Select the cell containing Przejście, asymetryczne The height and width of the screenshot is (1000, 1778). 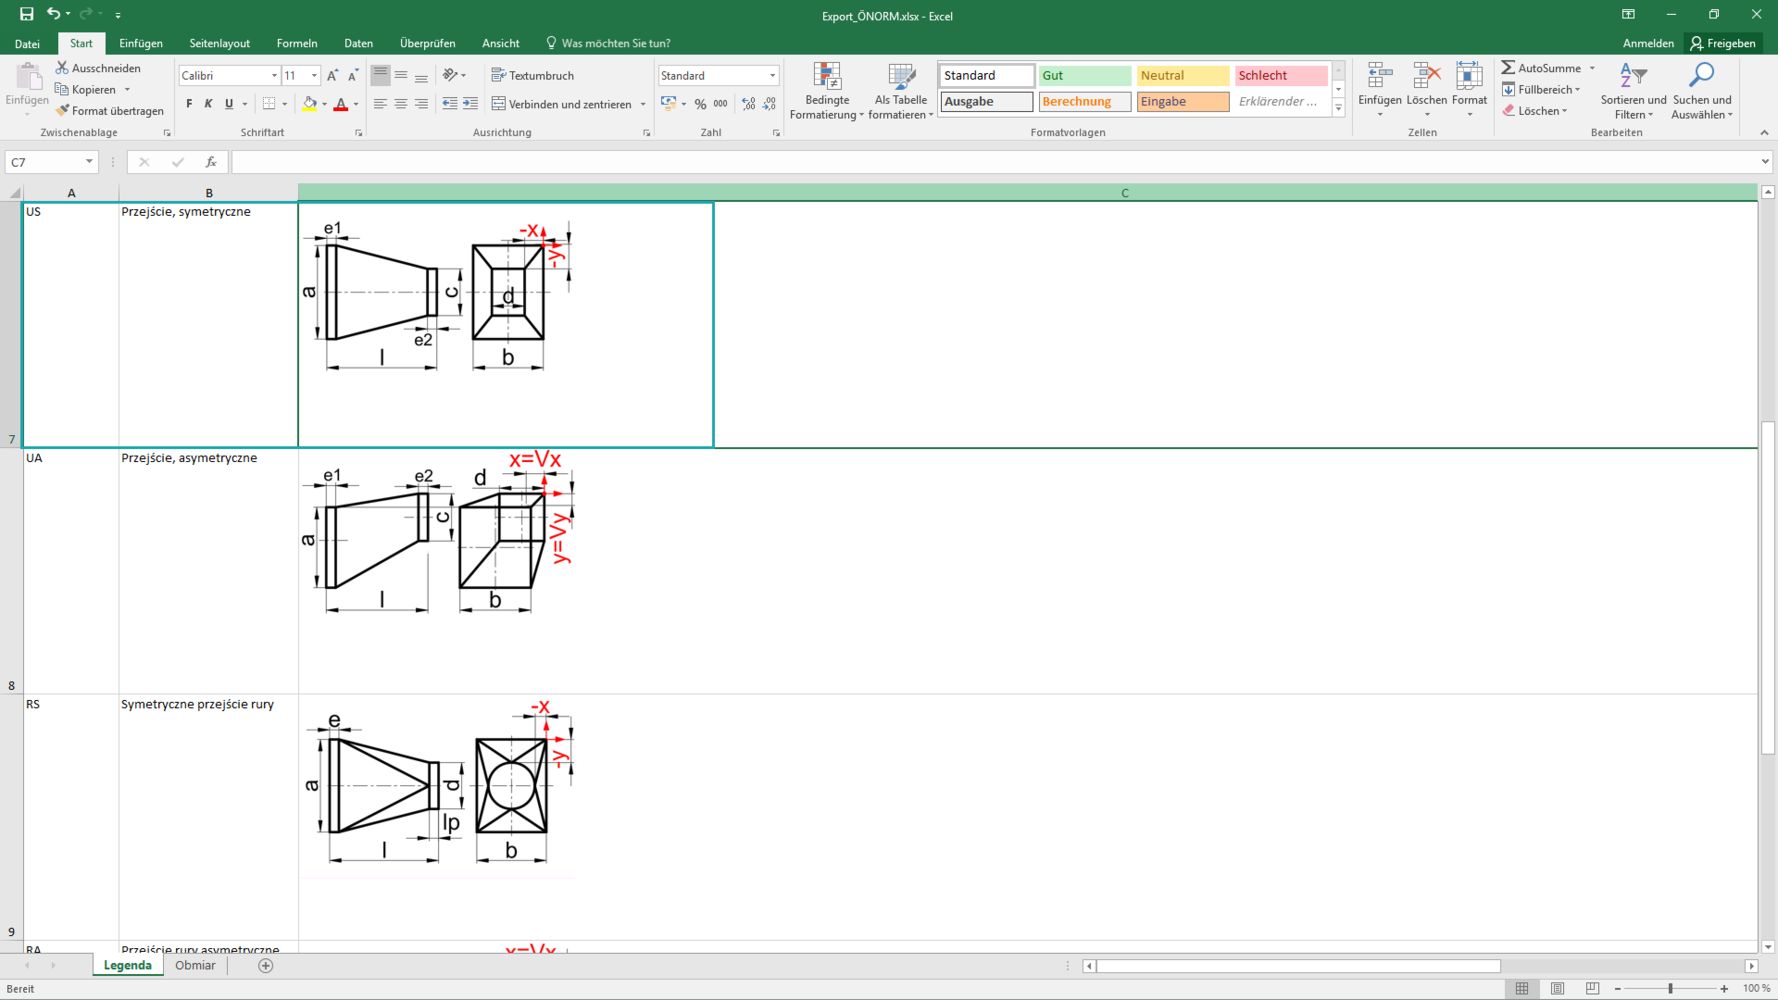click(x=209, y=571)
